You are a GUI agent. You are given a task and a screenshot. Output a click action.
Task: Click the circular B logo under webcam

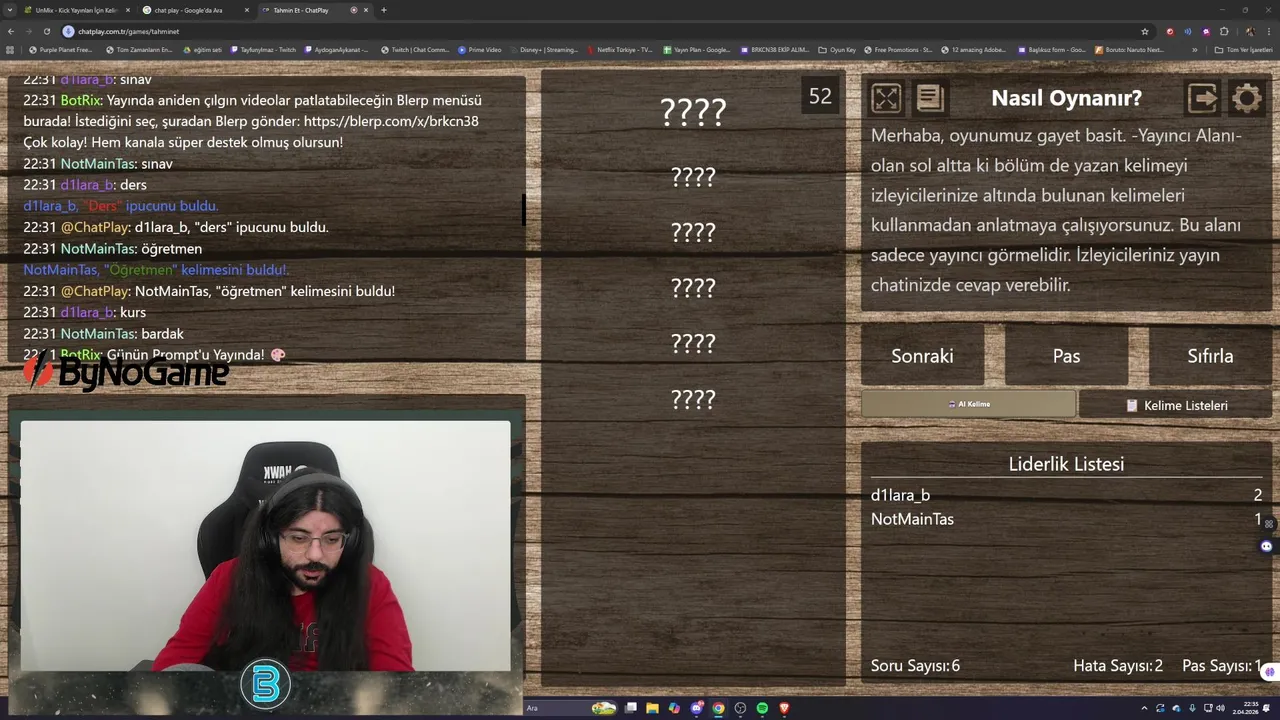(x=265, y=685)
